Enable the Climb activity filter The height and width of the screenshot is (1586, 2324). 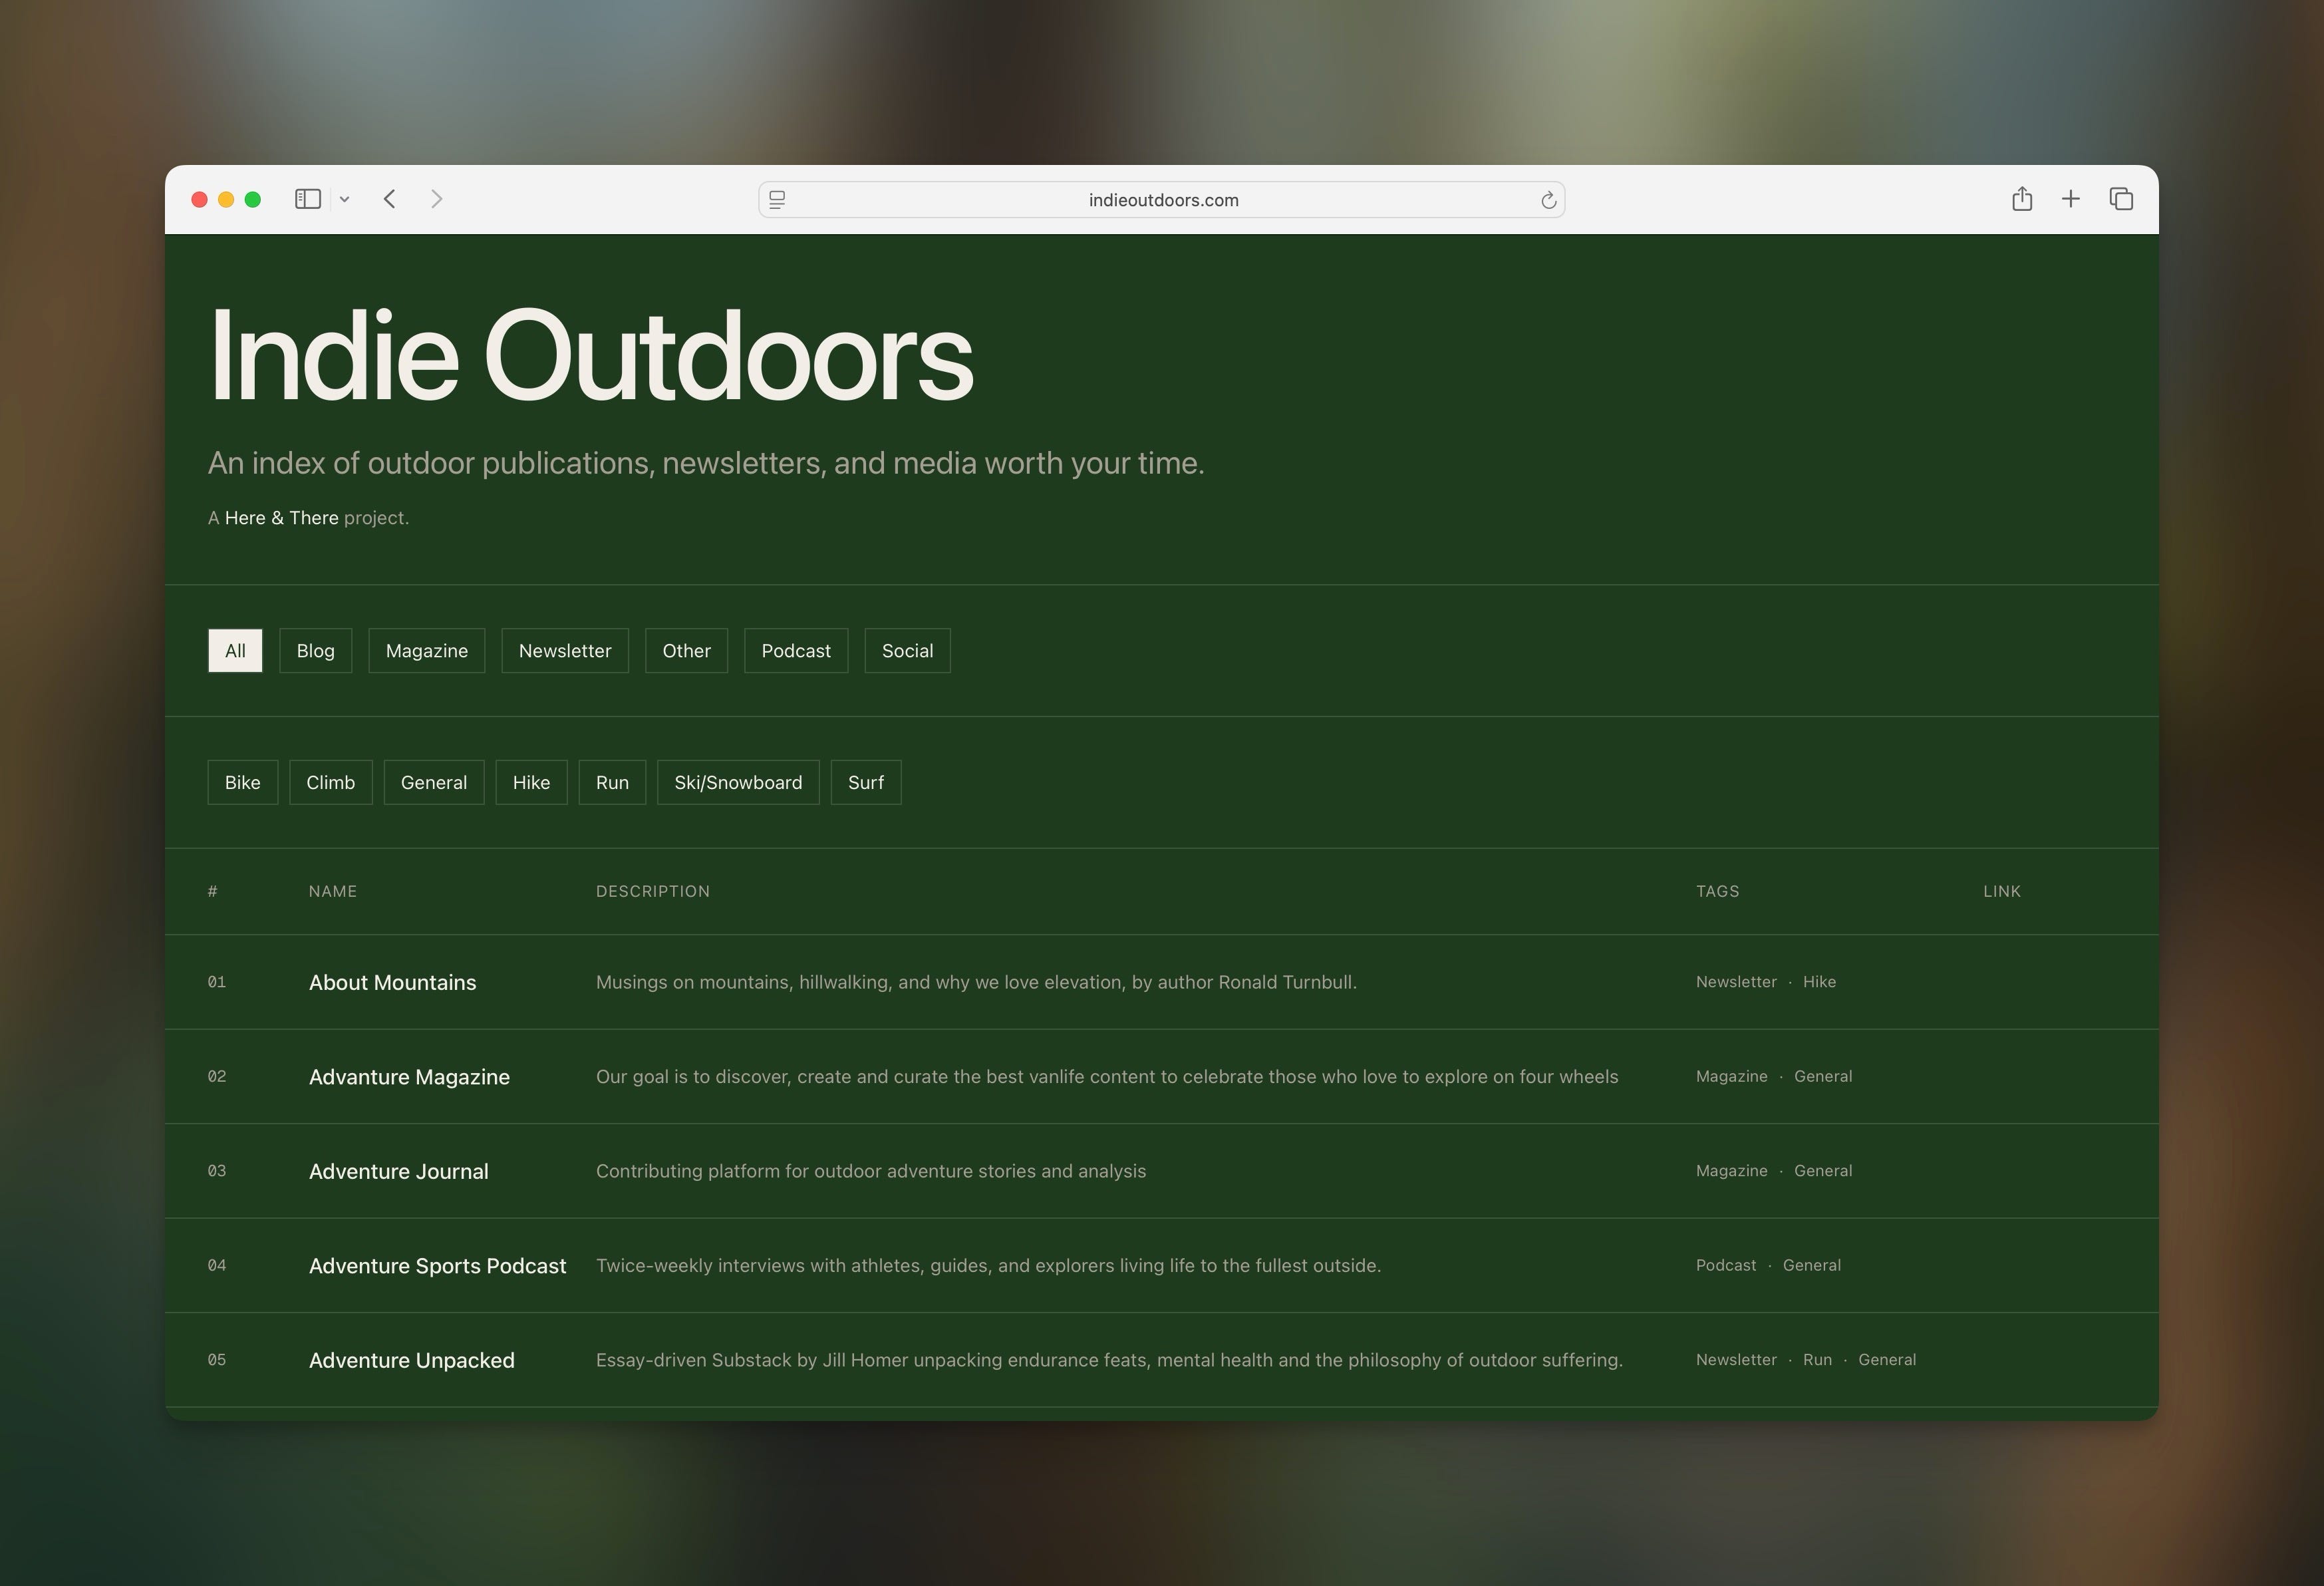(330, 783)
